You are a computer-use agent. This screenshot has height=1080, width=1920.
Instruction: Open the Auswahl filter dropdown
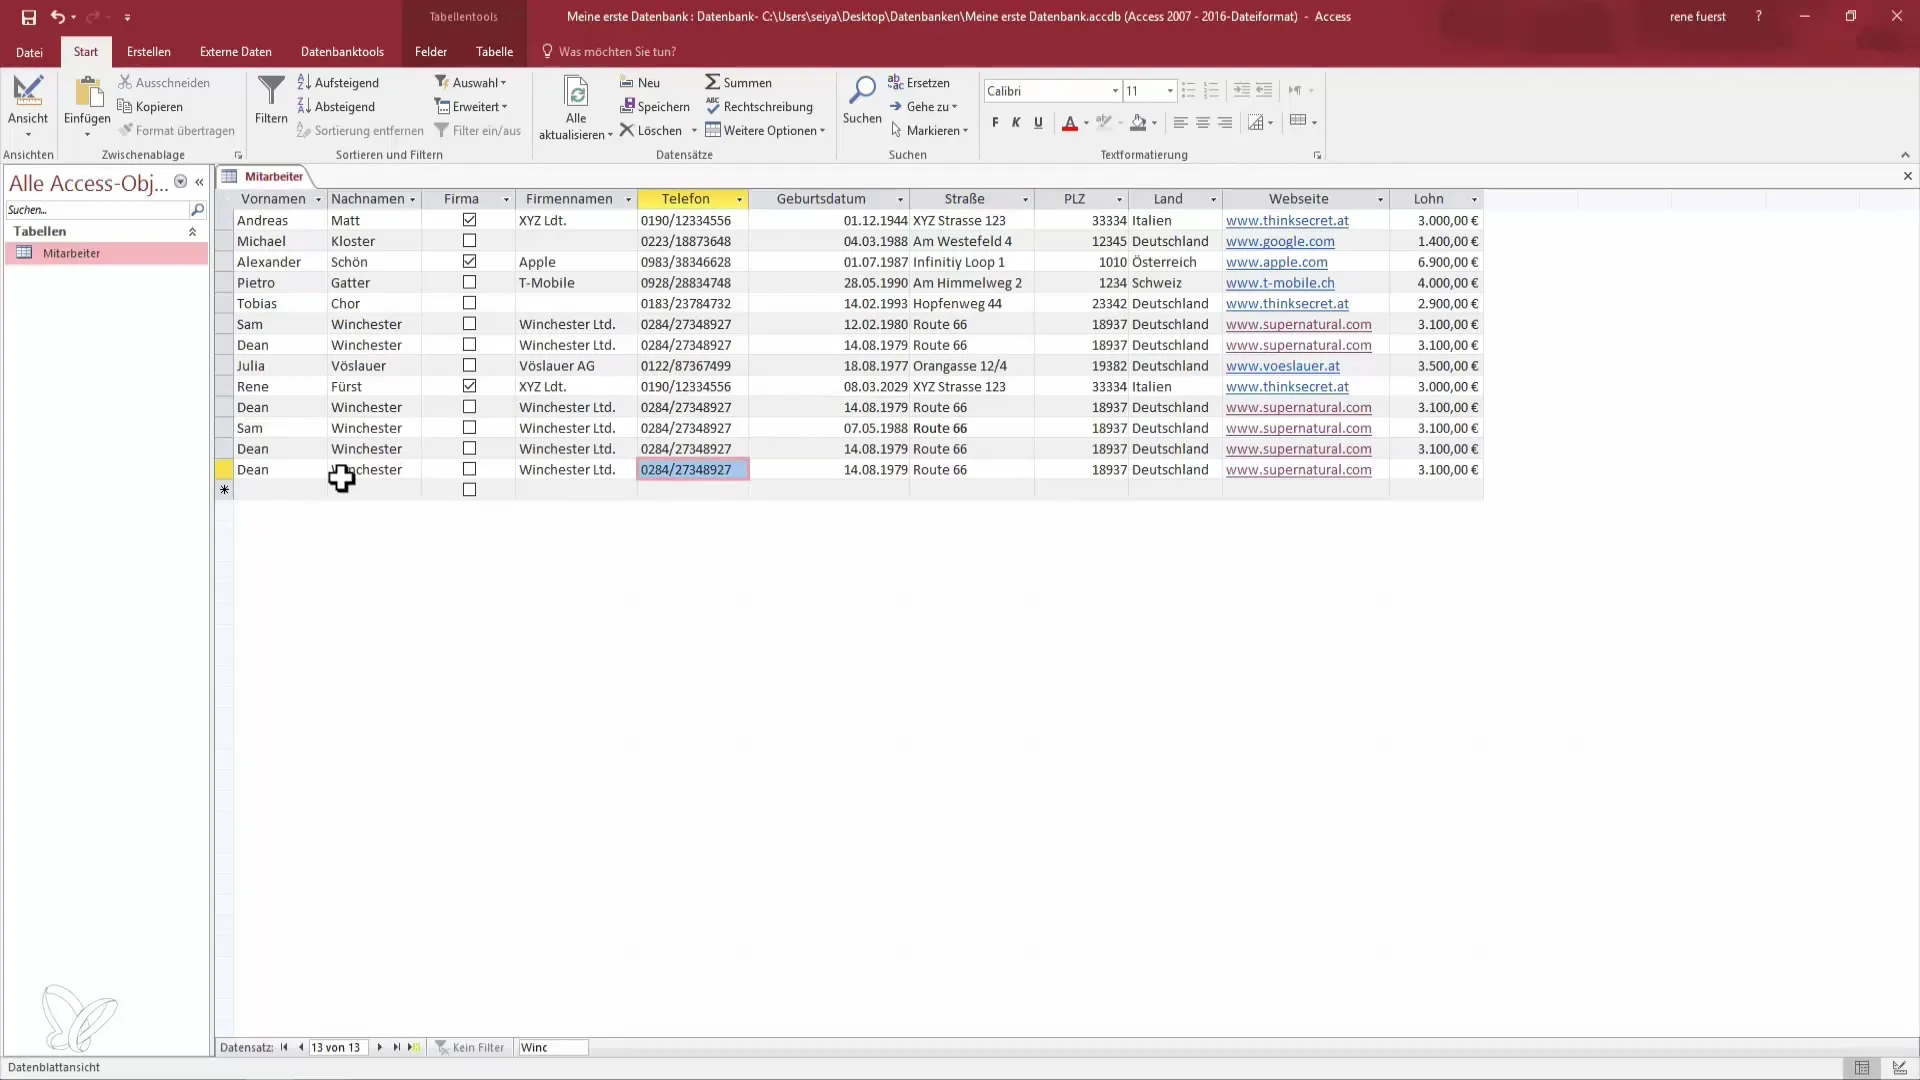tap(471, 82)
